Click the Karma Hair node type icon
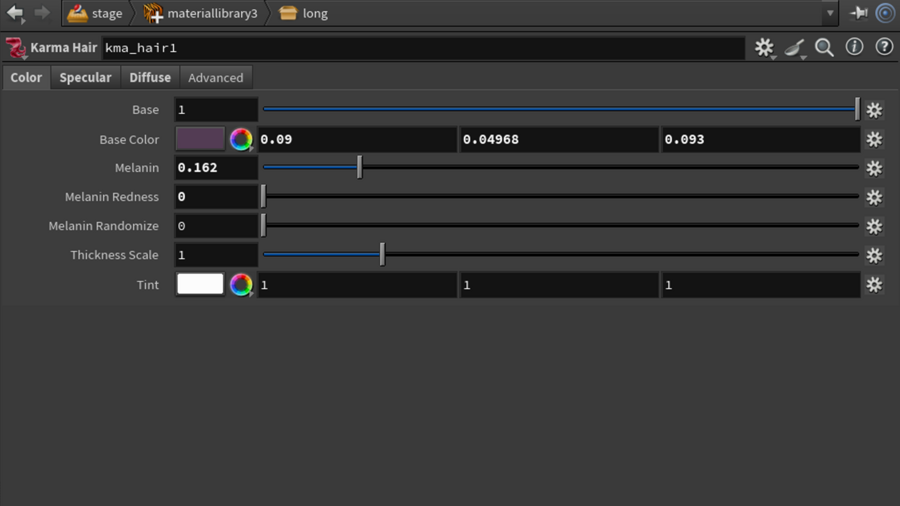This screenshot has height=506, width=900. tap(15, 48)
